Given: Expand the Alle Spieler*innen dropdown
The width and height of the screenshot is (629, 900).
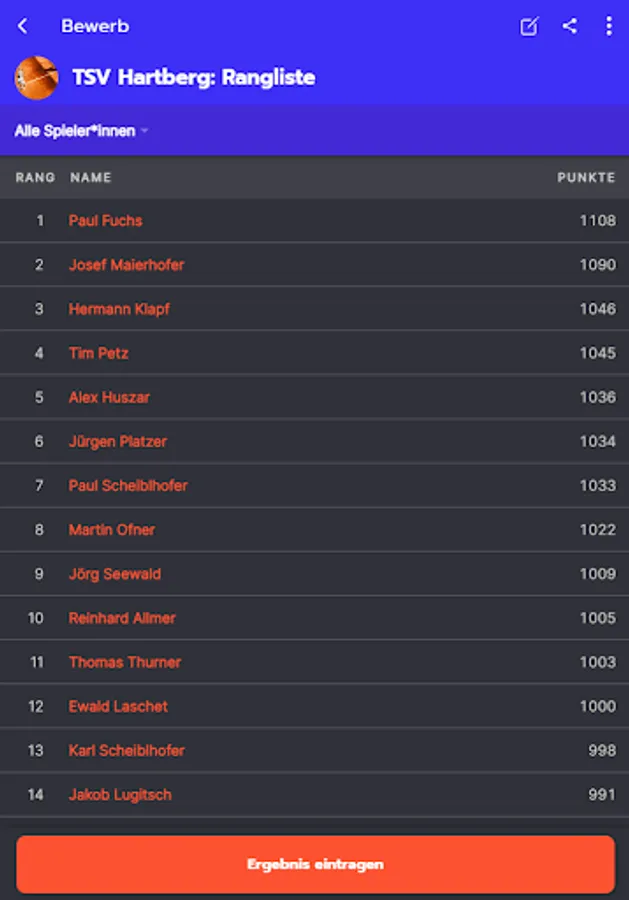Looking at the screenshot, I should click(81, 131).
